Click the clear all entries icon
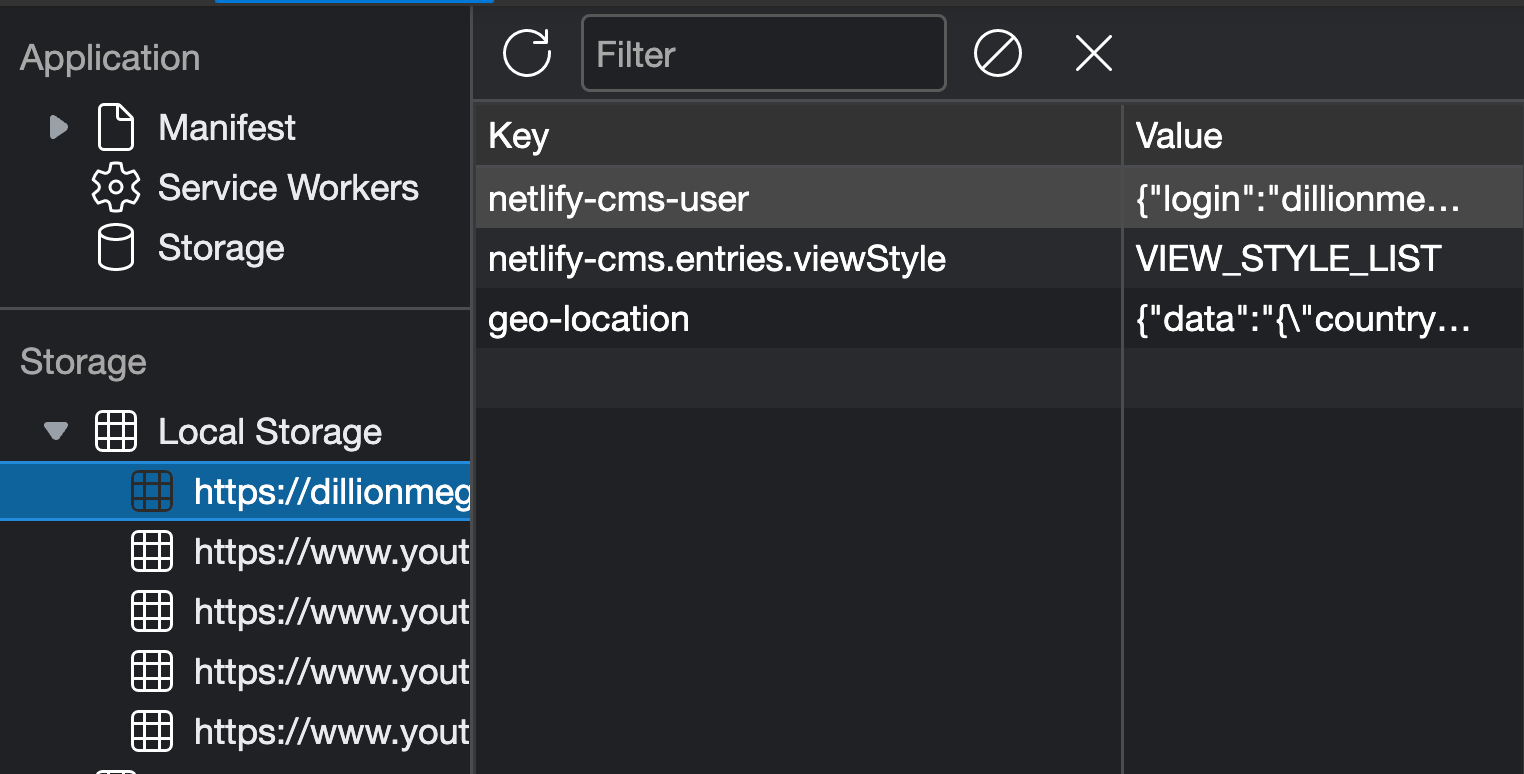Screen dimensions: 1524x774 [x=997, y=53]
